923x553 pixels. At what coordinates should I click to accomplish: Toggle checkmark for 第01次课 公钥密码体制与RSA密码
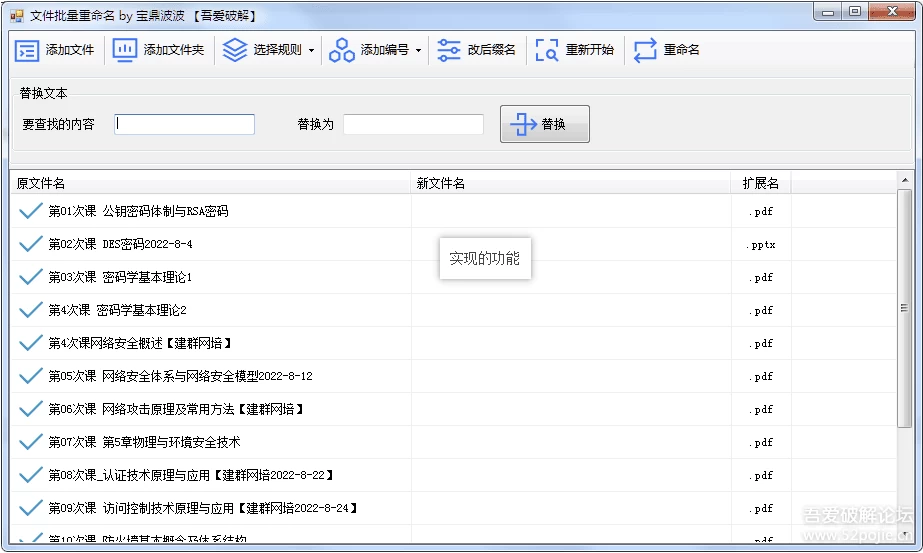click(31, 211)
